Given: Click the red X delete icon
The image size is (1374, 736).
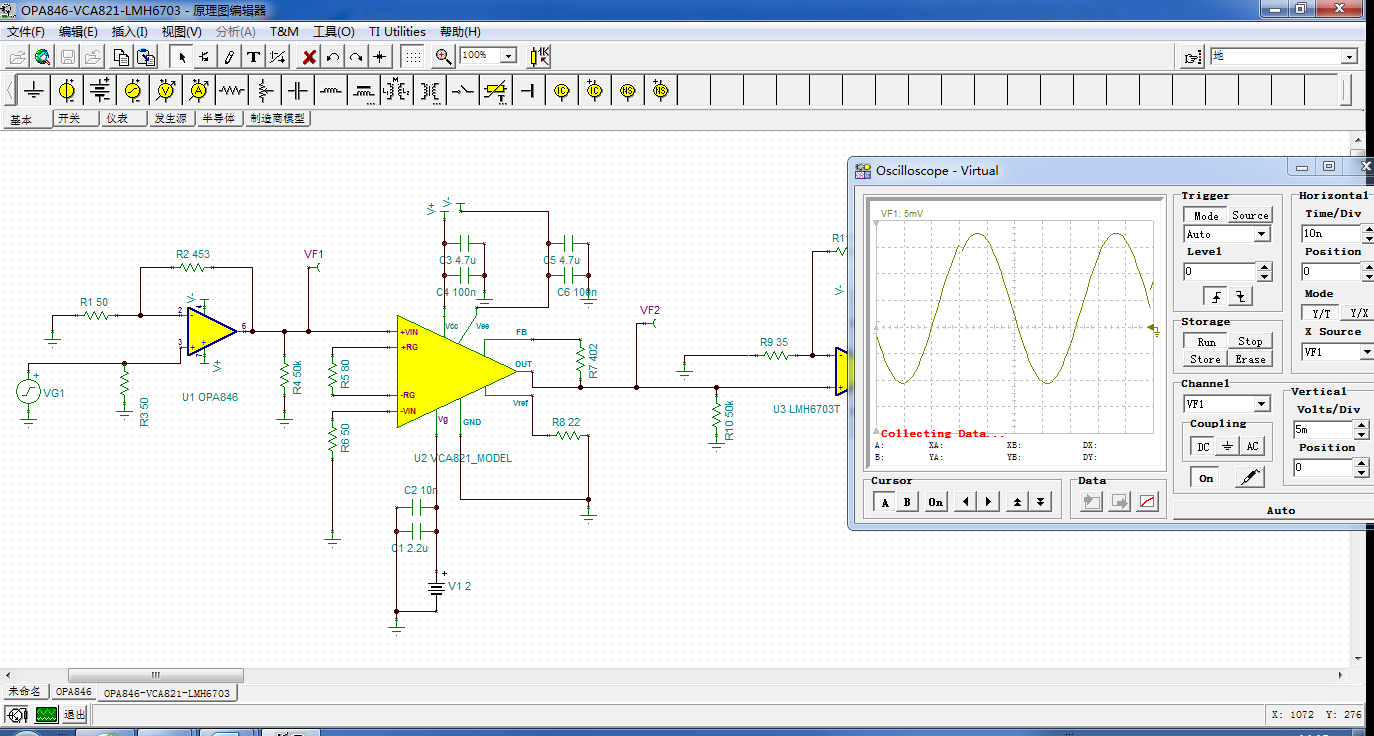Looking at the screenshot, I should click(x=309, y=57).
